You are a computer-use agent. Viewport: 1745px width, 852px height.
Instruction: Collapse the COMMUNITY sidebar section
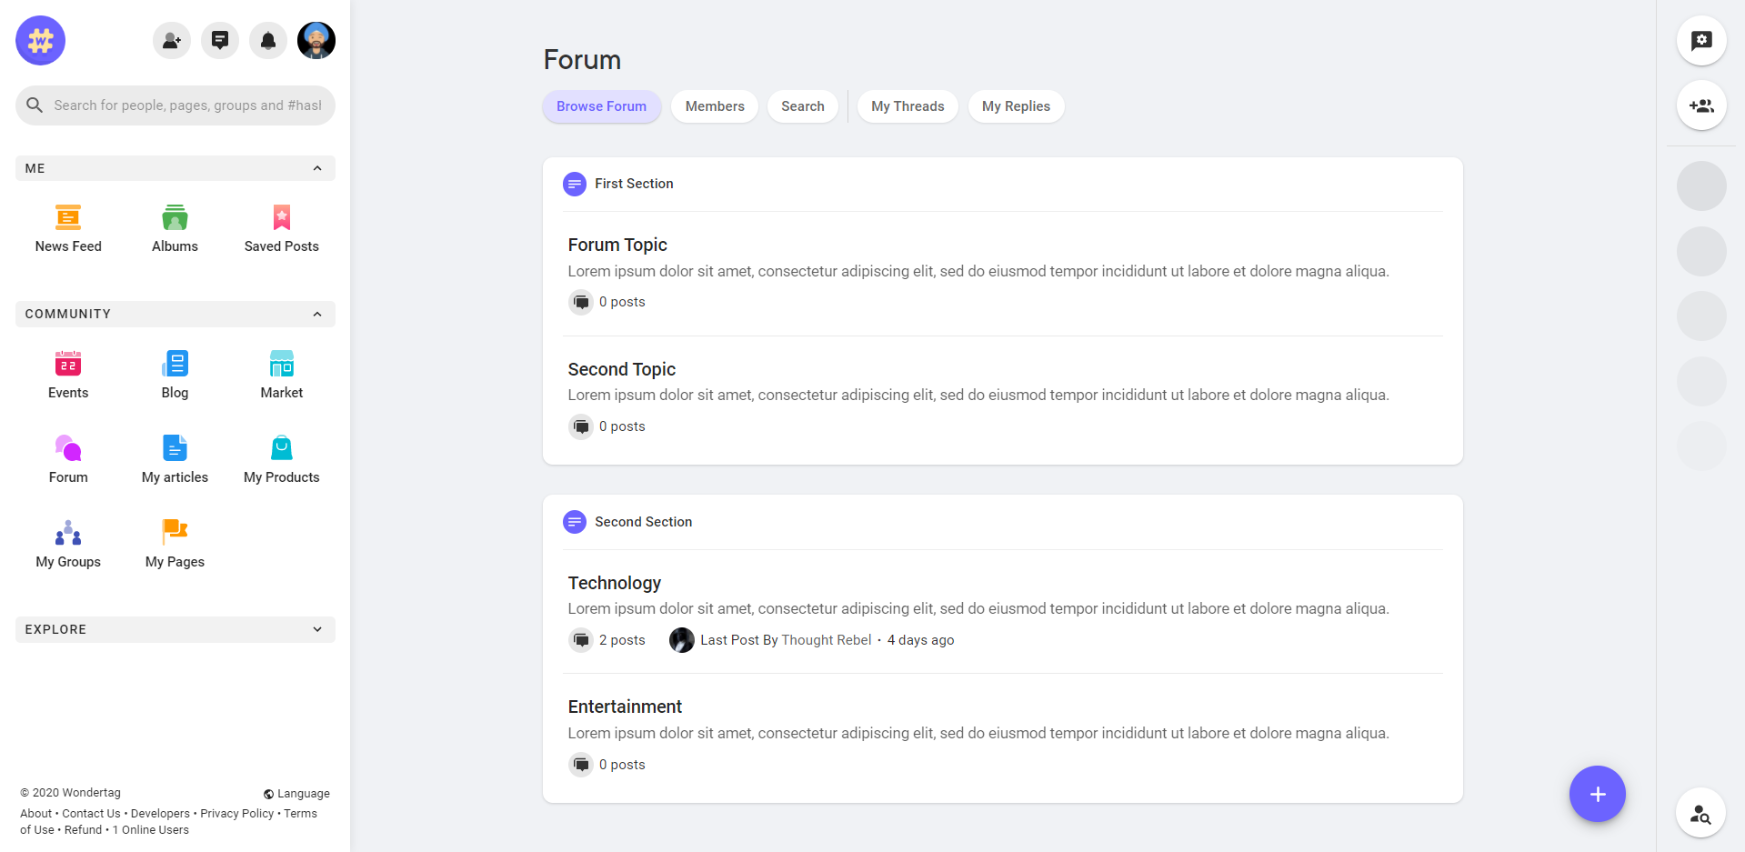pyautogui.click(x=317, y=314)
